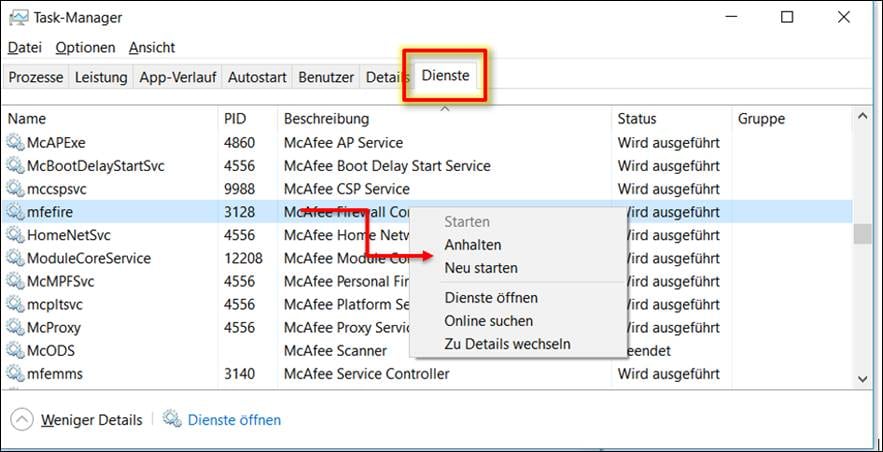Close the Task-Manager window
Viewport: 883px width, 452px height.
(x=844, y=17)
